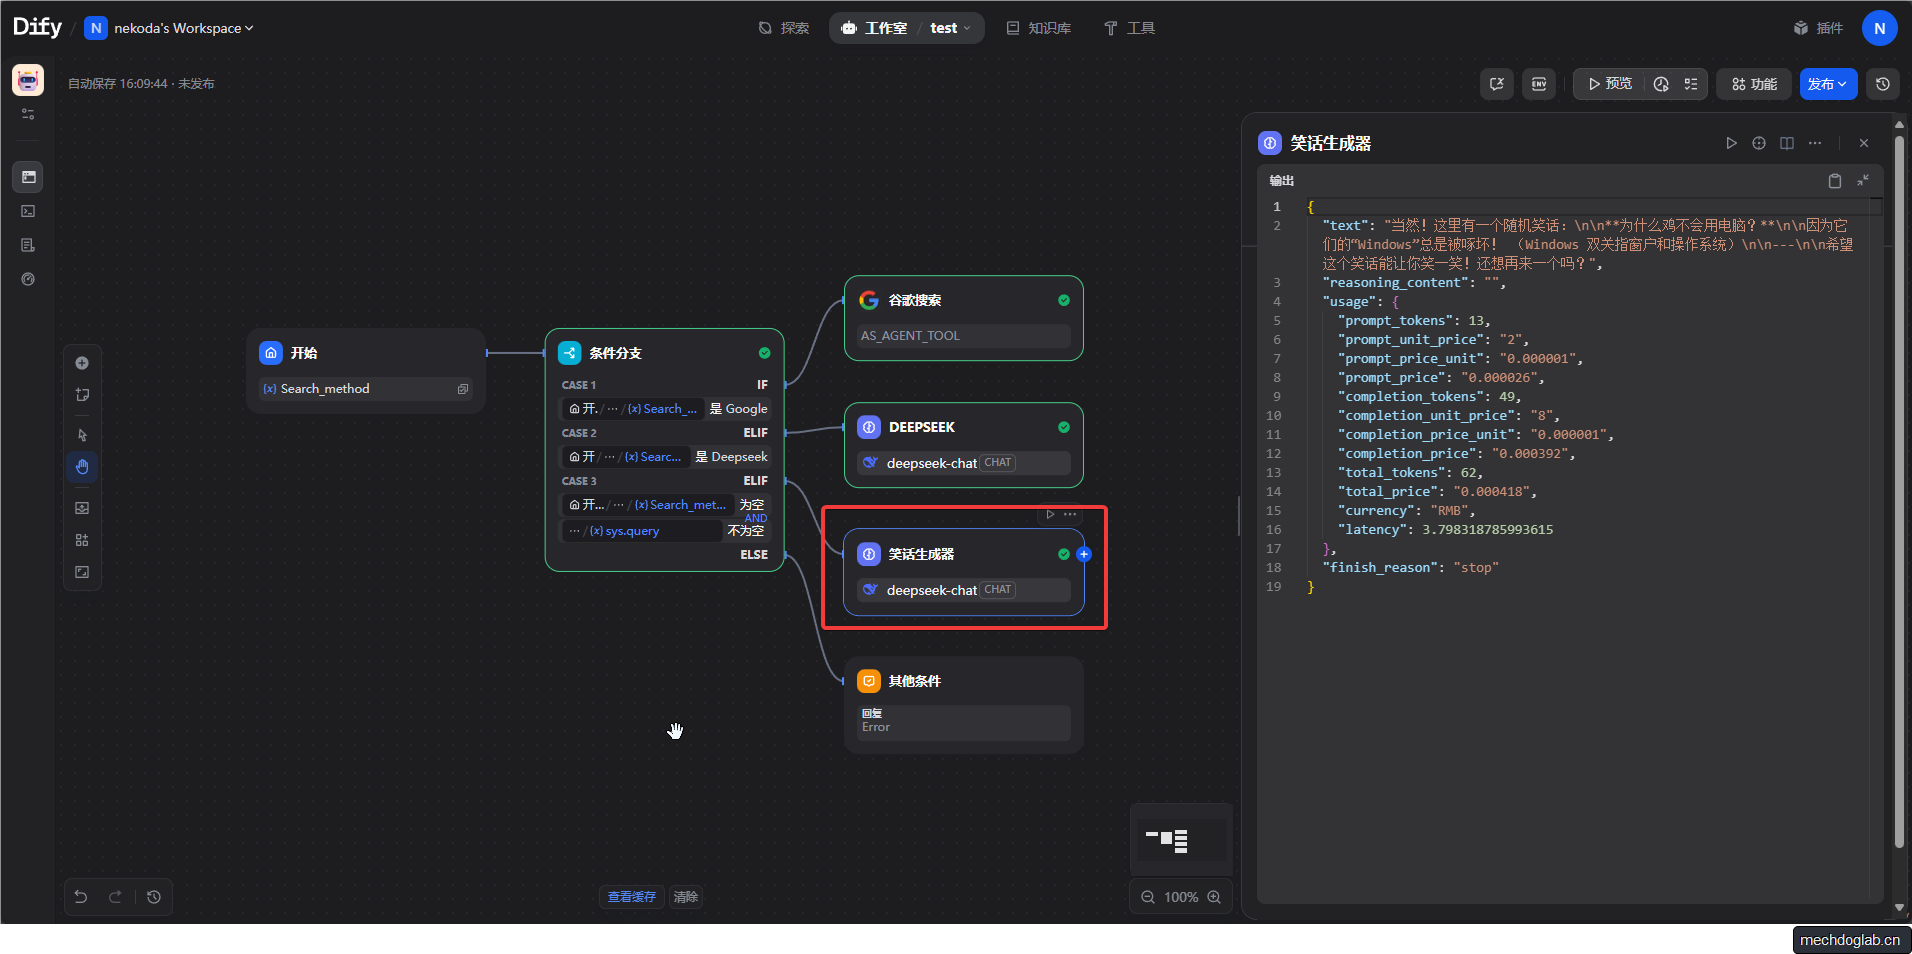Expand the 发布 publish dropdown
Image resolution: width=1912 pixels, height=954 pixels.
point(1828,84)
